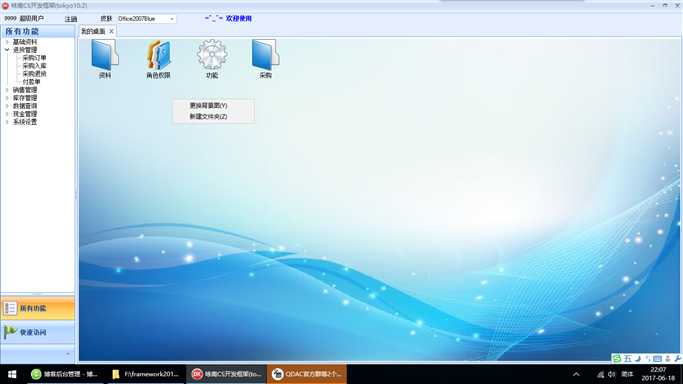
Task: Click the 五 wubi mode icon
Action: tap(627, 359)
